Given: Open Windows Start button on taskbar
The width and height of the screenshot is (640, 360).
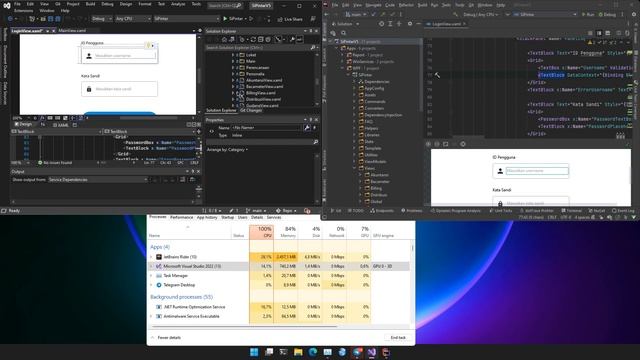Looking at the screenshot, I should click(x=254, y=352).
